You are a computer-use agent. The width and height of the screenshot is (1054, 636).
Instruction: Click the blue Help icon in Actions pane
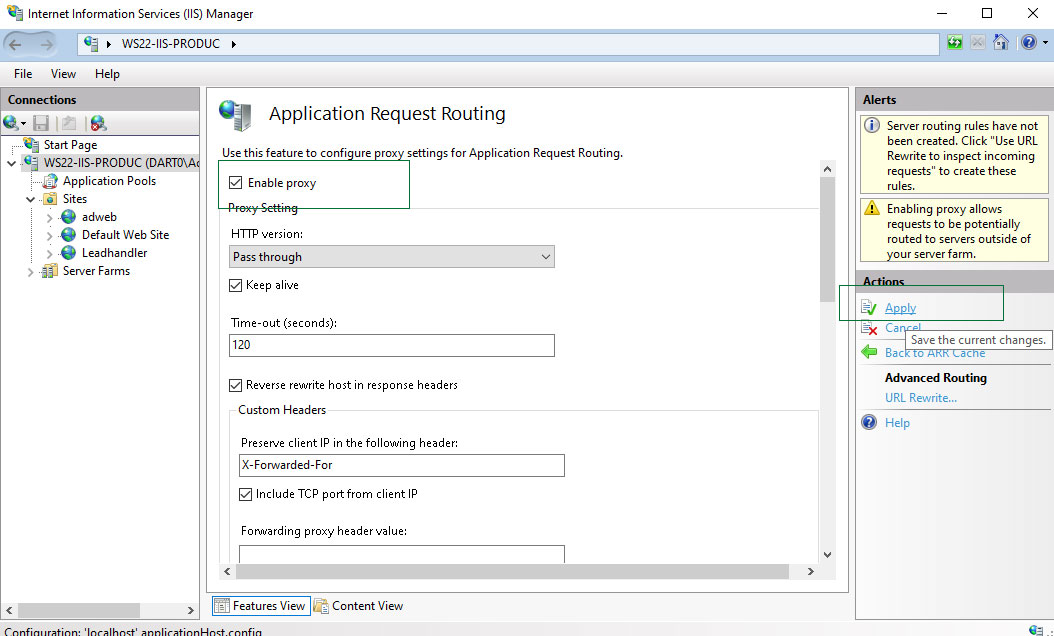click(x=869, y=422)
